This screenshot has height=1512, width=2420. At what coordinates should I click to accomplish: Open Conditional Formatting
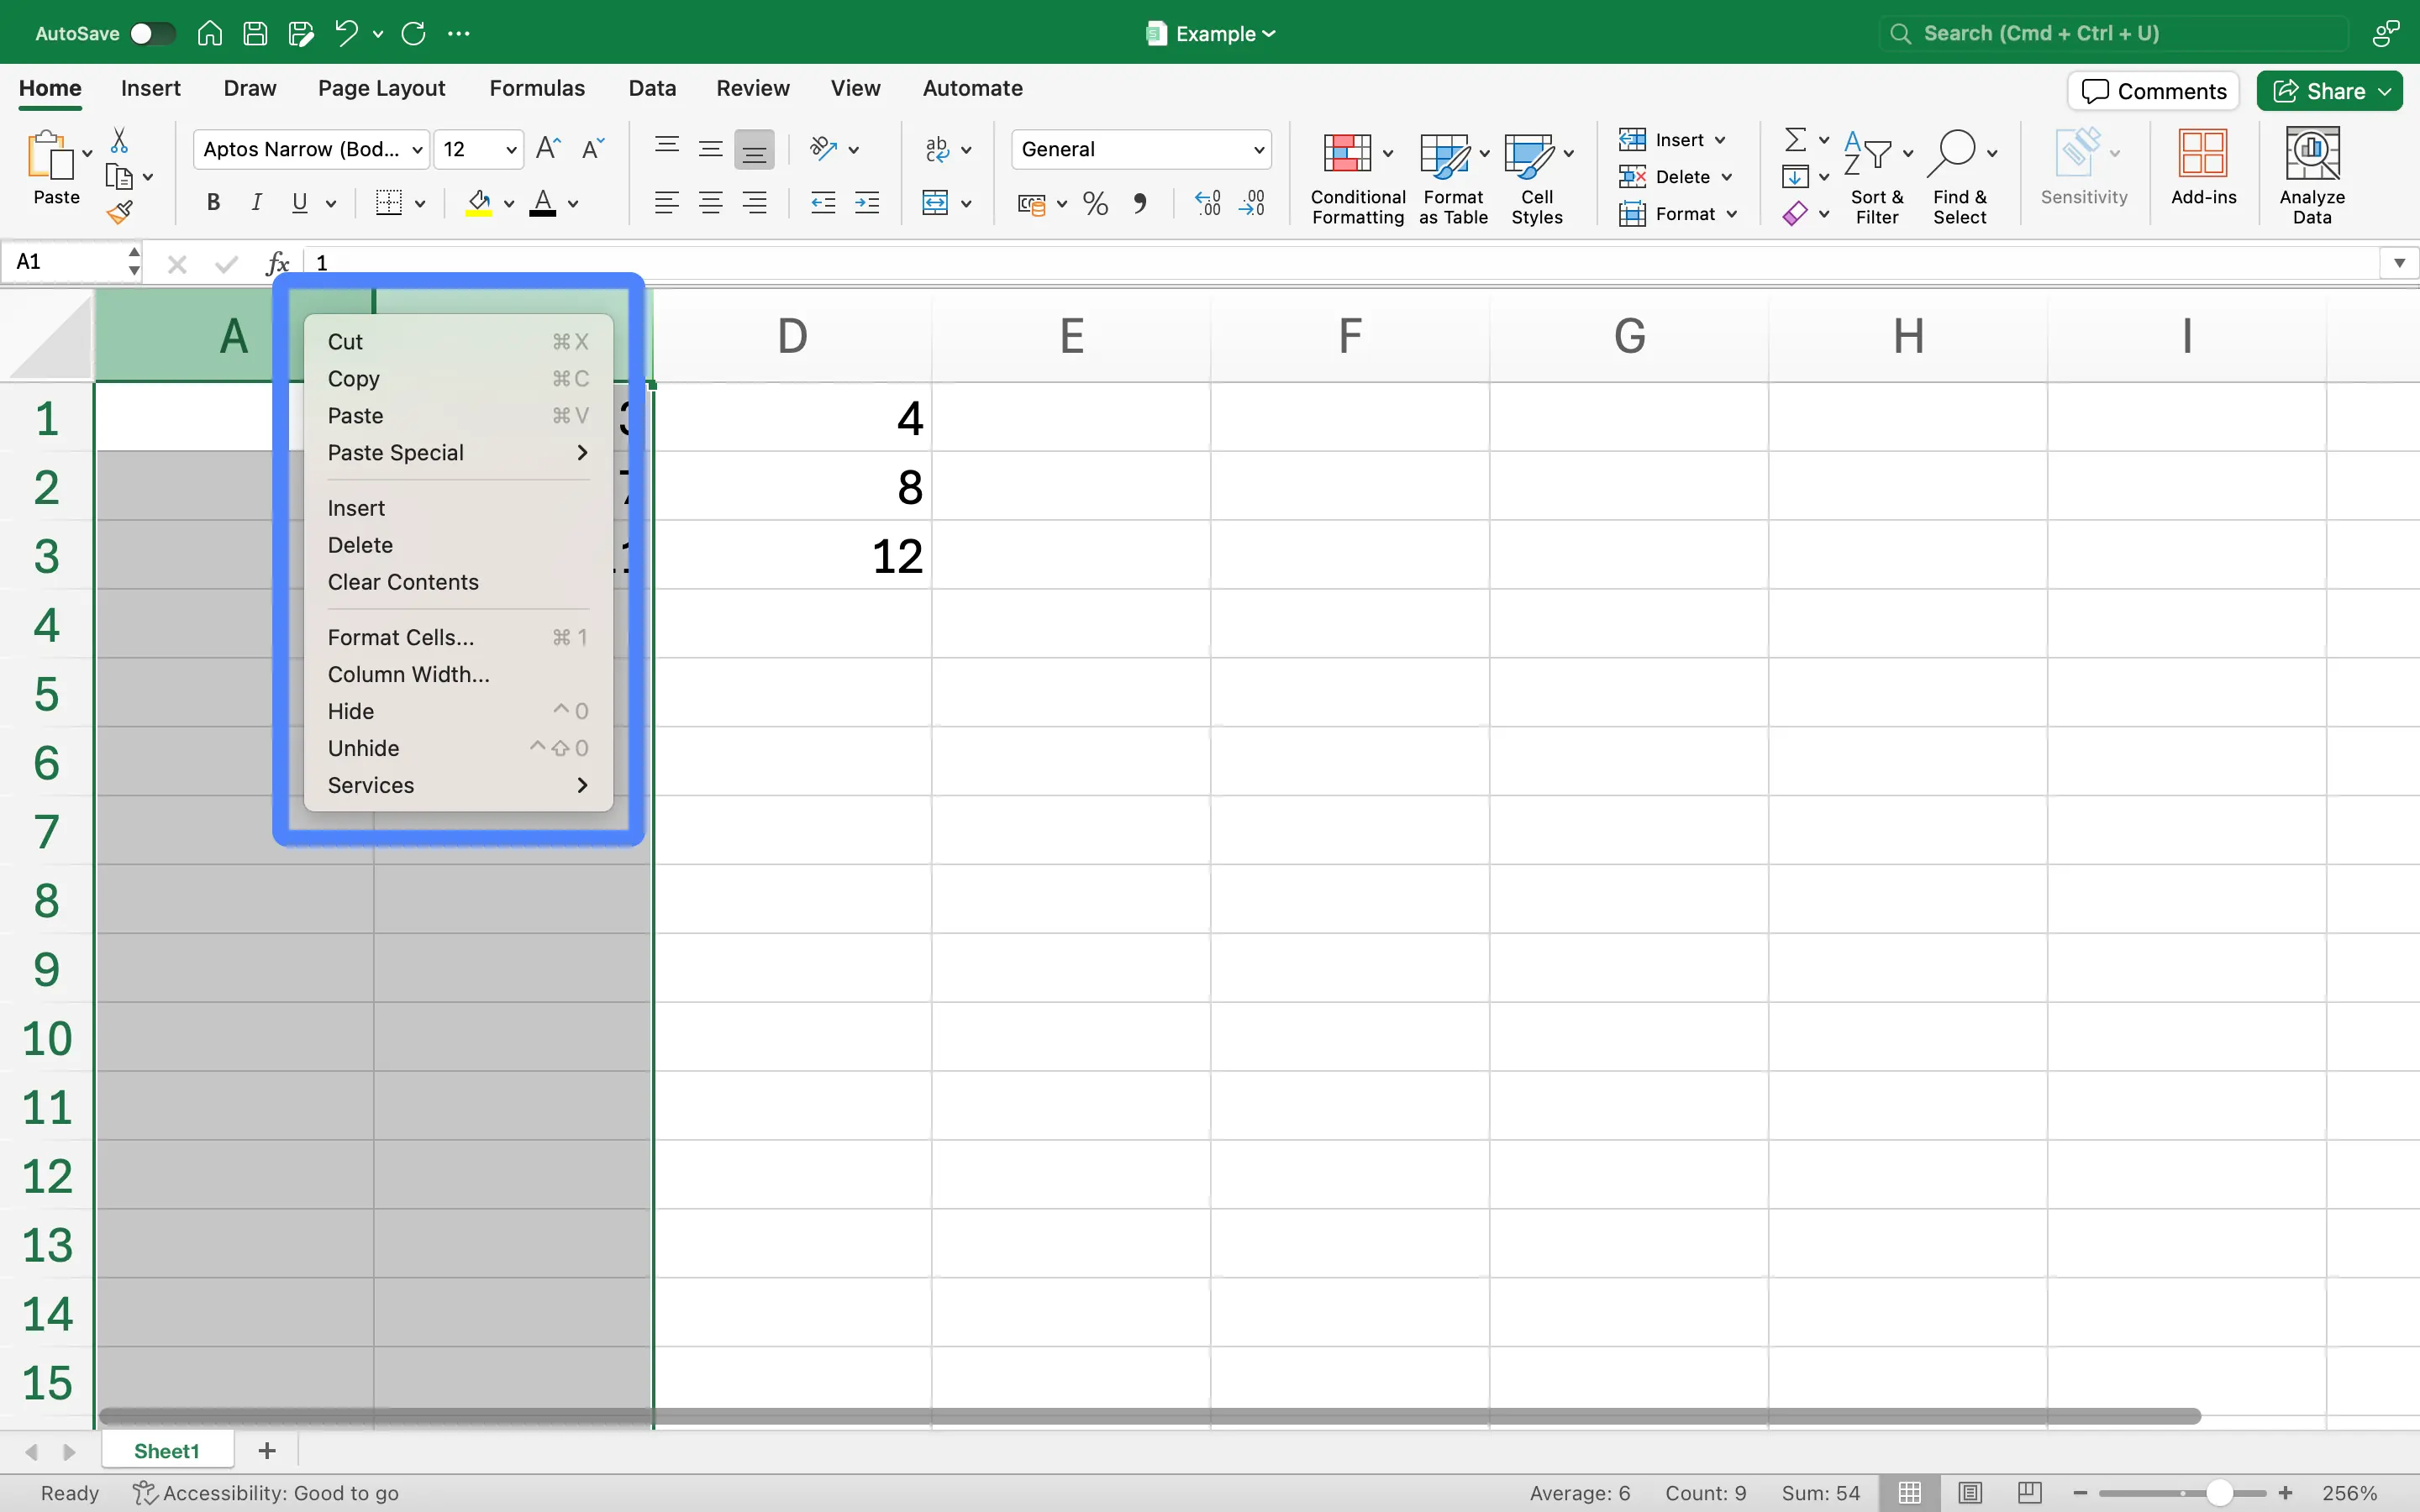pyautogui.click(x=1357, y=178)
